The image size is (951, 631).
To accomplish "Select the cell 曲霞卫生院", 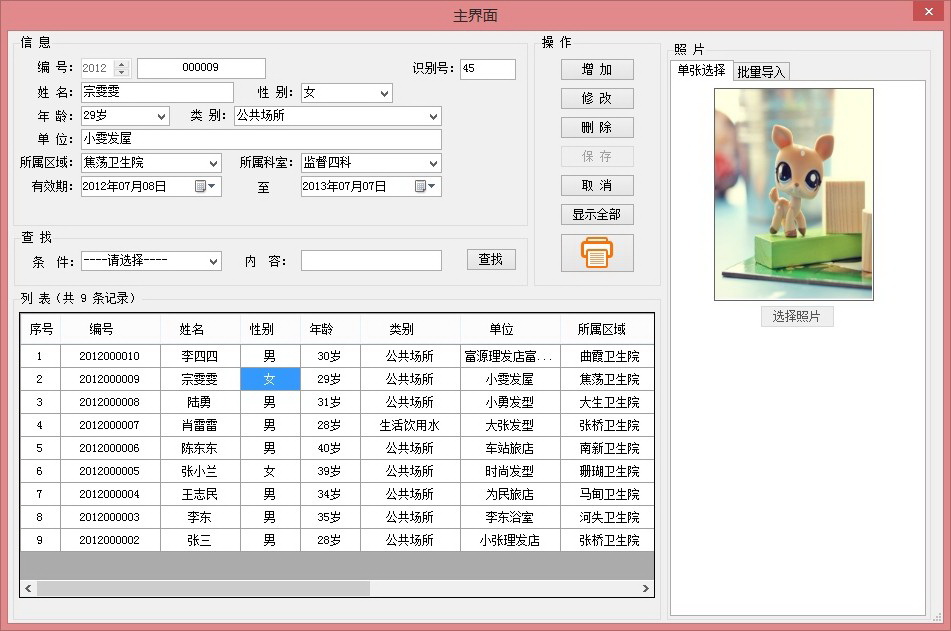I will click(x=607, y=356).
